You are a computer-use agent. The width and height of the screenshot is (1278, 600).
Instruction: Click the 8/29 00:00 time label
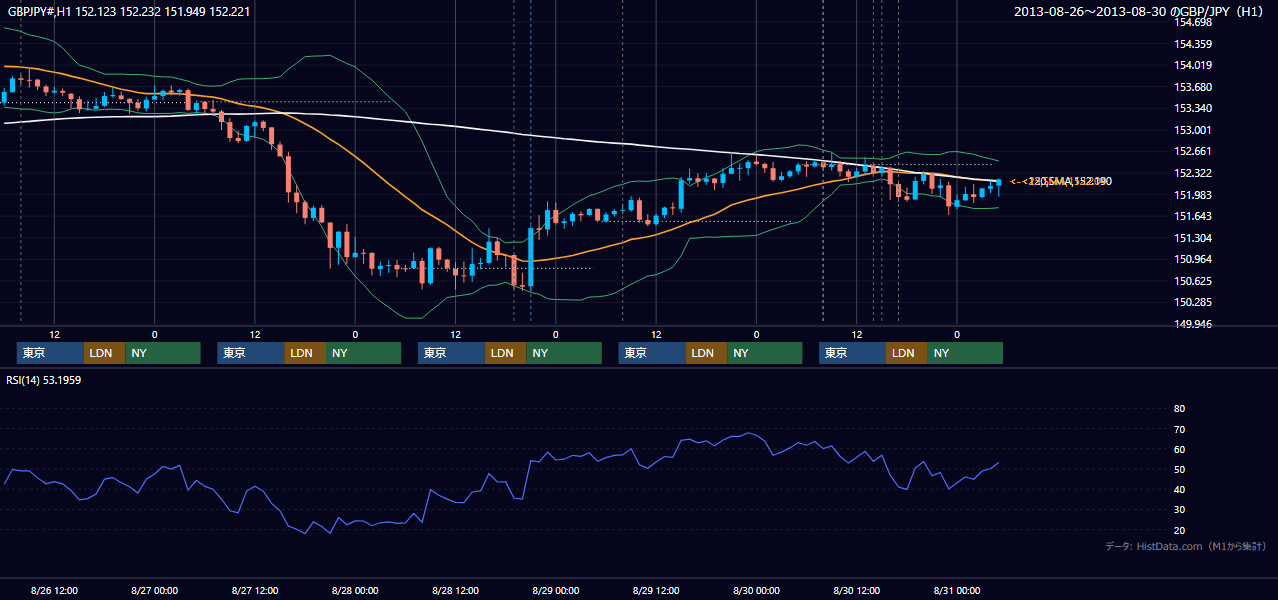click(556, 590)
